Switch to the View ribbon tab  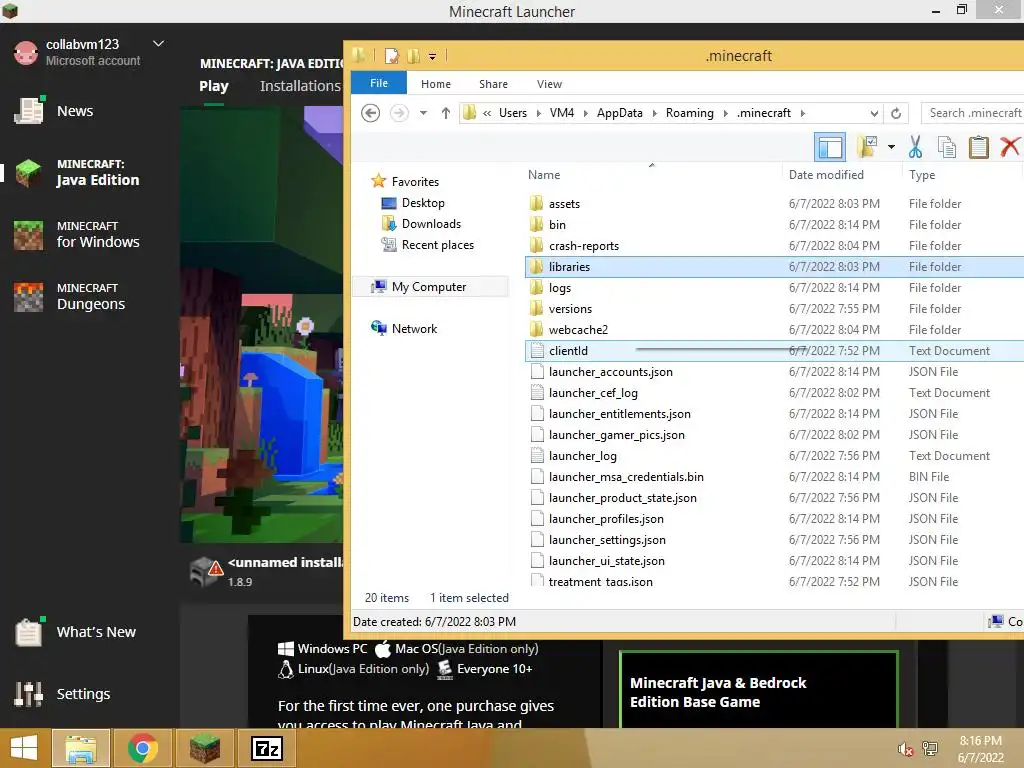(549, 84)
